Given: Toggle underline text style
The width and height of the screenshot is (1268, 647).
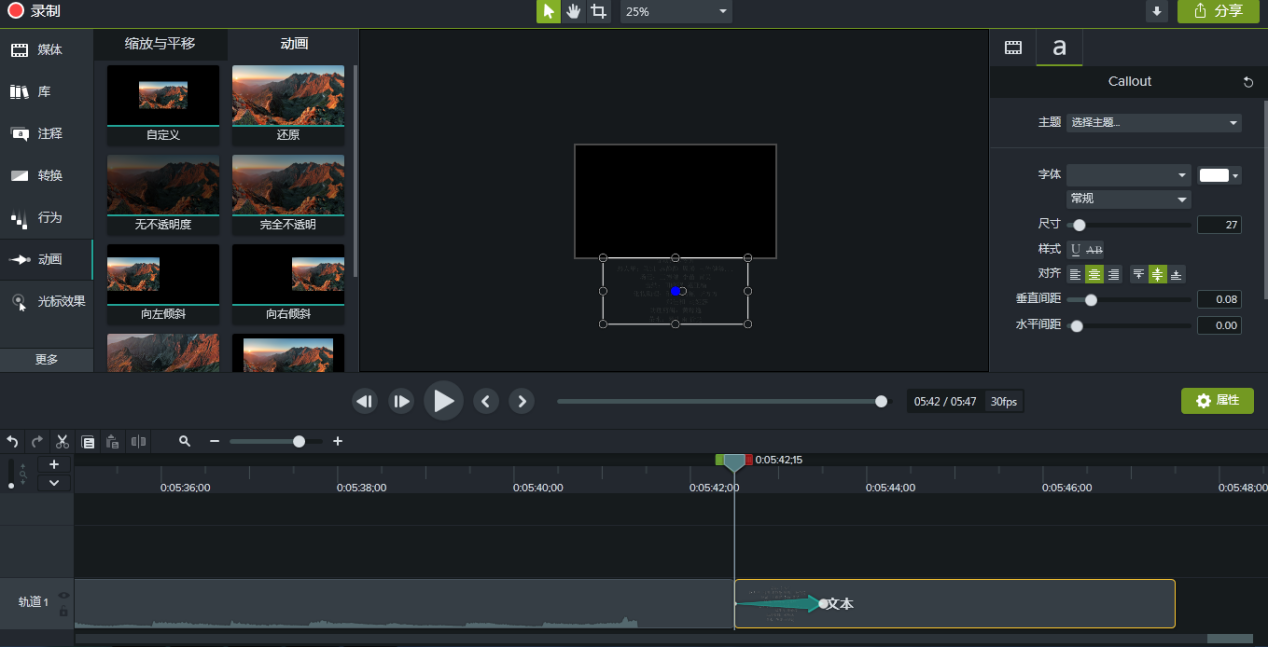Looking at the screenshot, I should point(1076,249).
